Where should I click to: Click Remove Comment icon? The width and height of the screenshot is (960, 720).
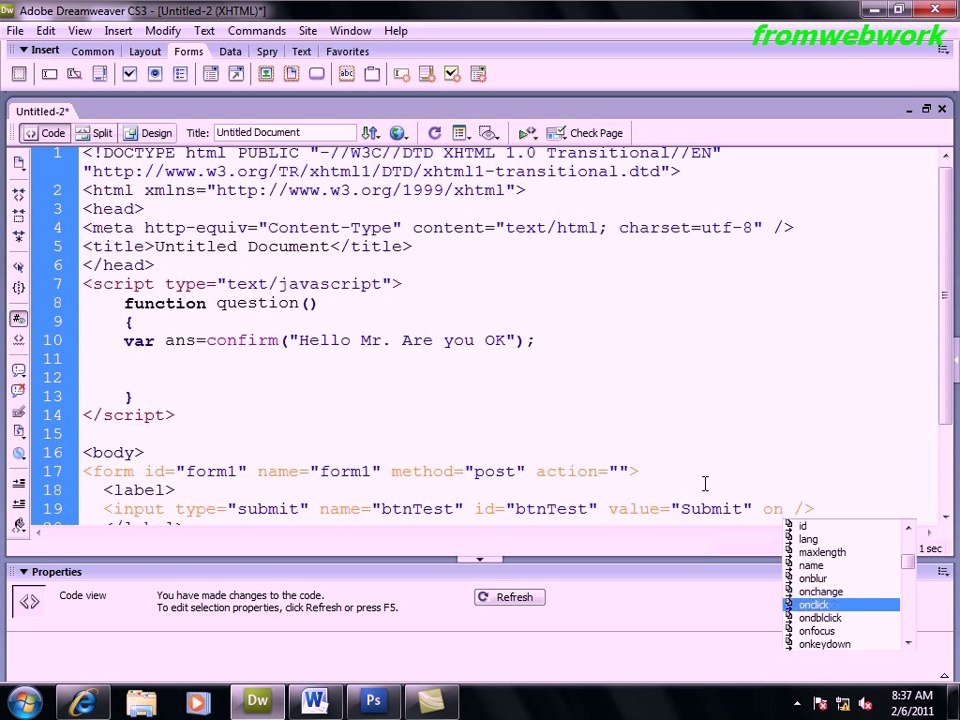pyautogui.click(x=18, y=391)
